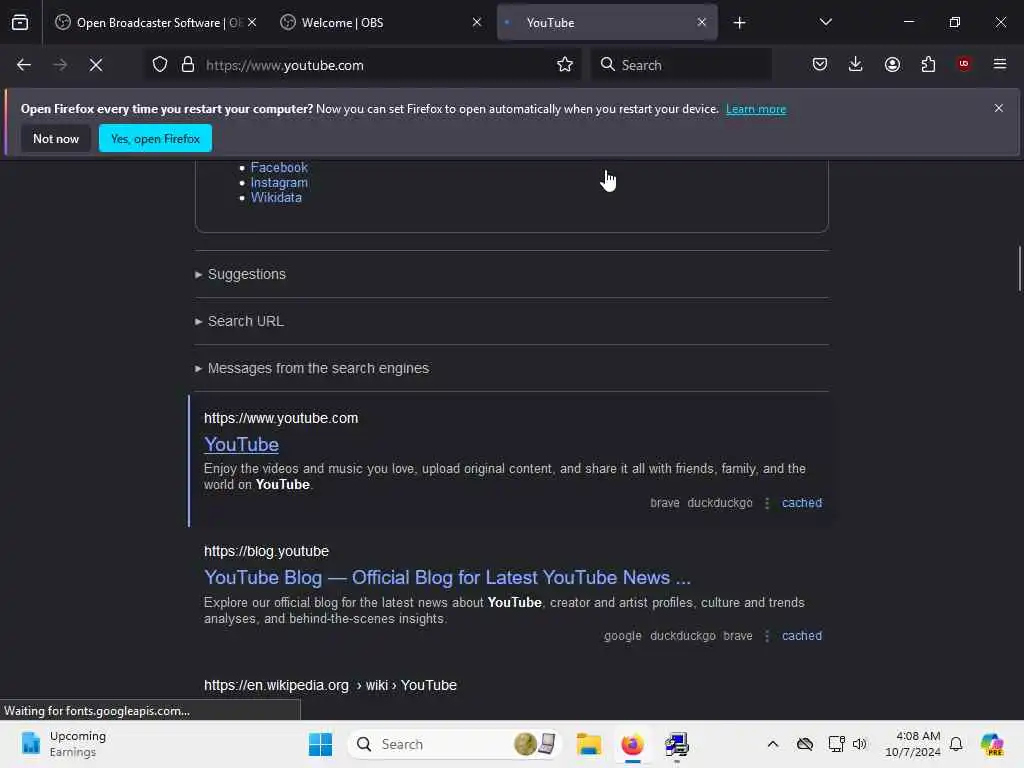Click the network display tray icon
The height and width of the screenshot is (768, 1024).
836,744
